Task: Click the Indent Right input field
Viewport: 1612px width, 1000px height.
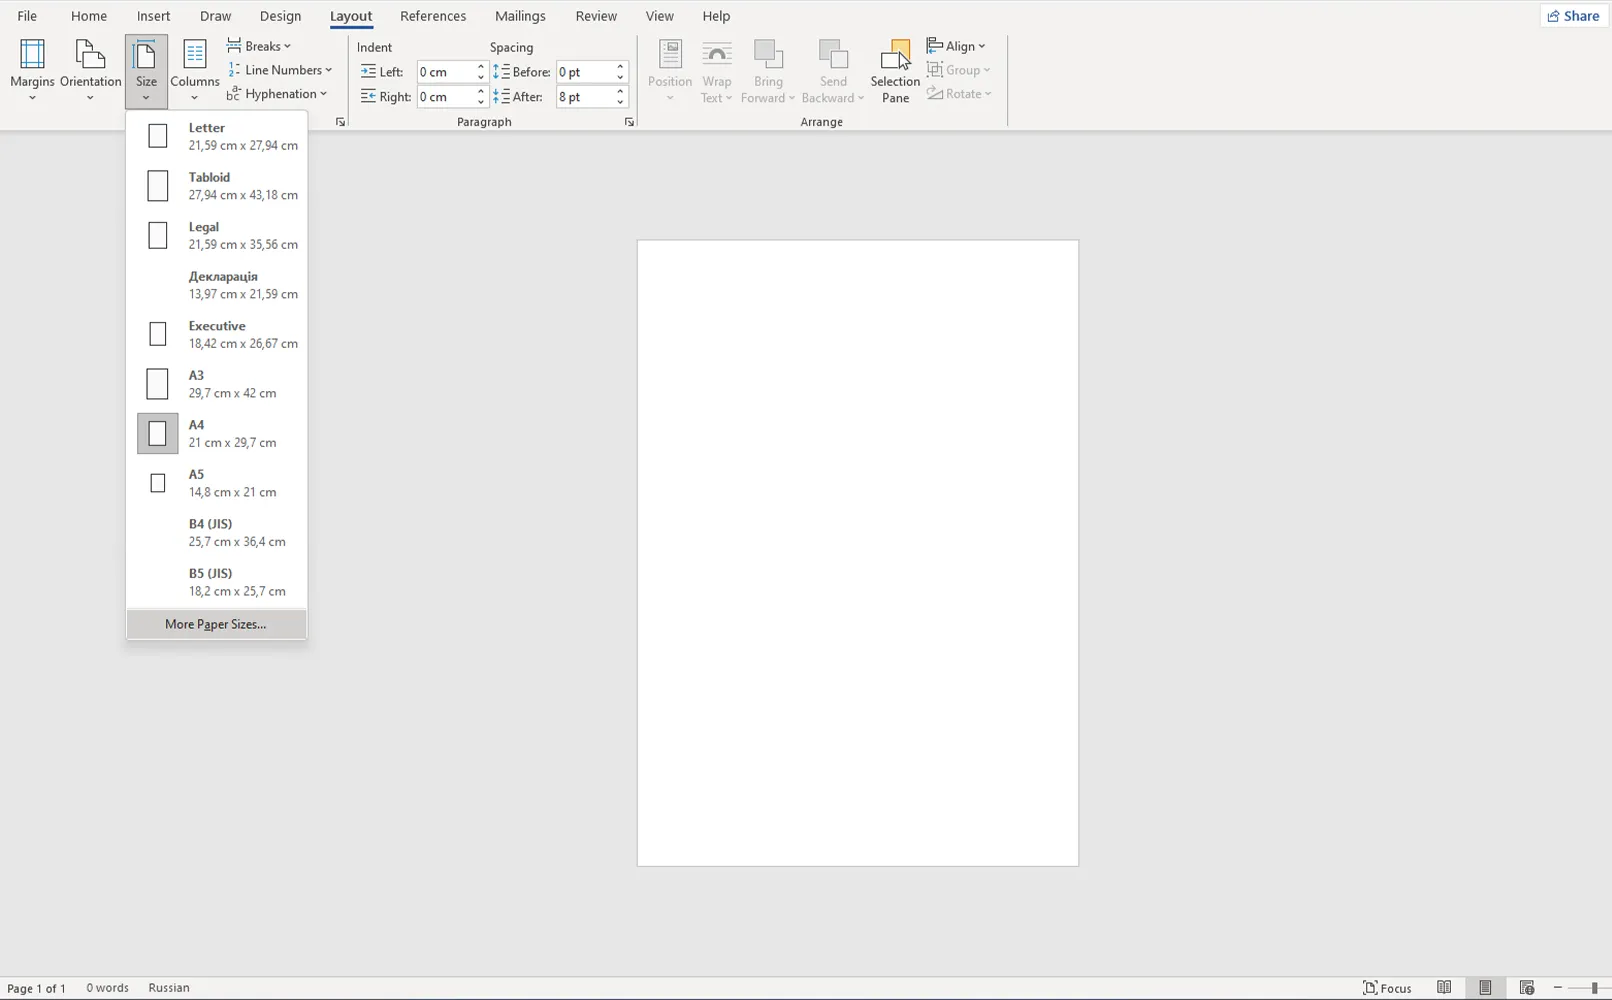Action: [x=445, y=97]
